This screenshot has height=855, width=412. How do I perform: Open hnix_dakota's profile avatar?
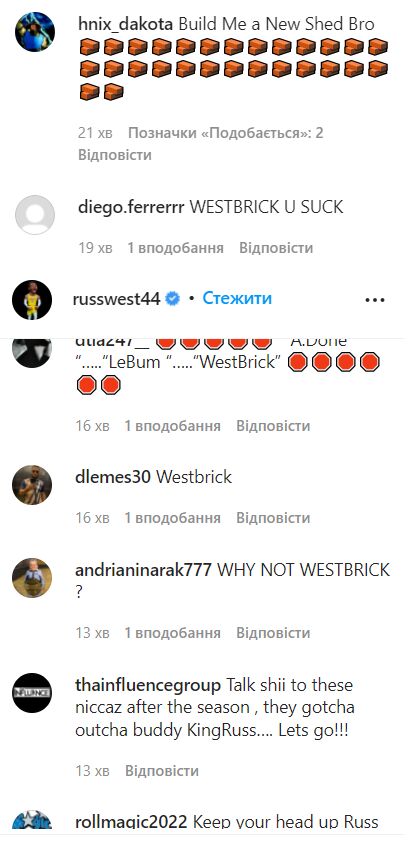[x=35, y=32]
